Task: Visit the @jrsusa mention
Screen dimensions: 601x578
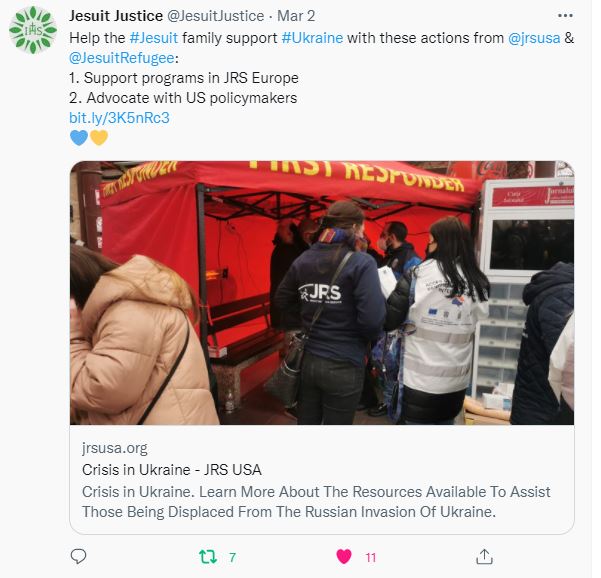Action: 534,38
